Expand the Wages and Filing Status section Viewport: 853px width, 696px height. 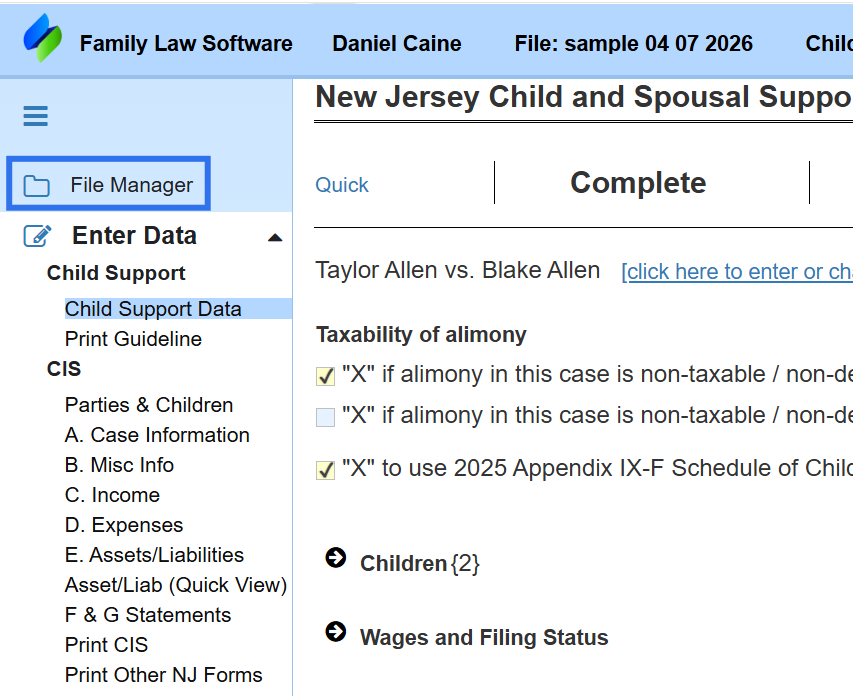click(x=484, y=638)
